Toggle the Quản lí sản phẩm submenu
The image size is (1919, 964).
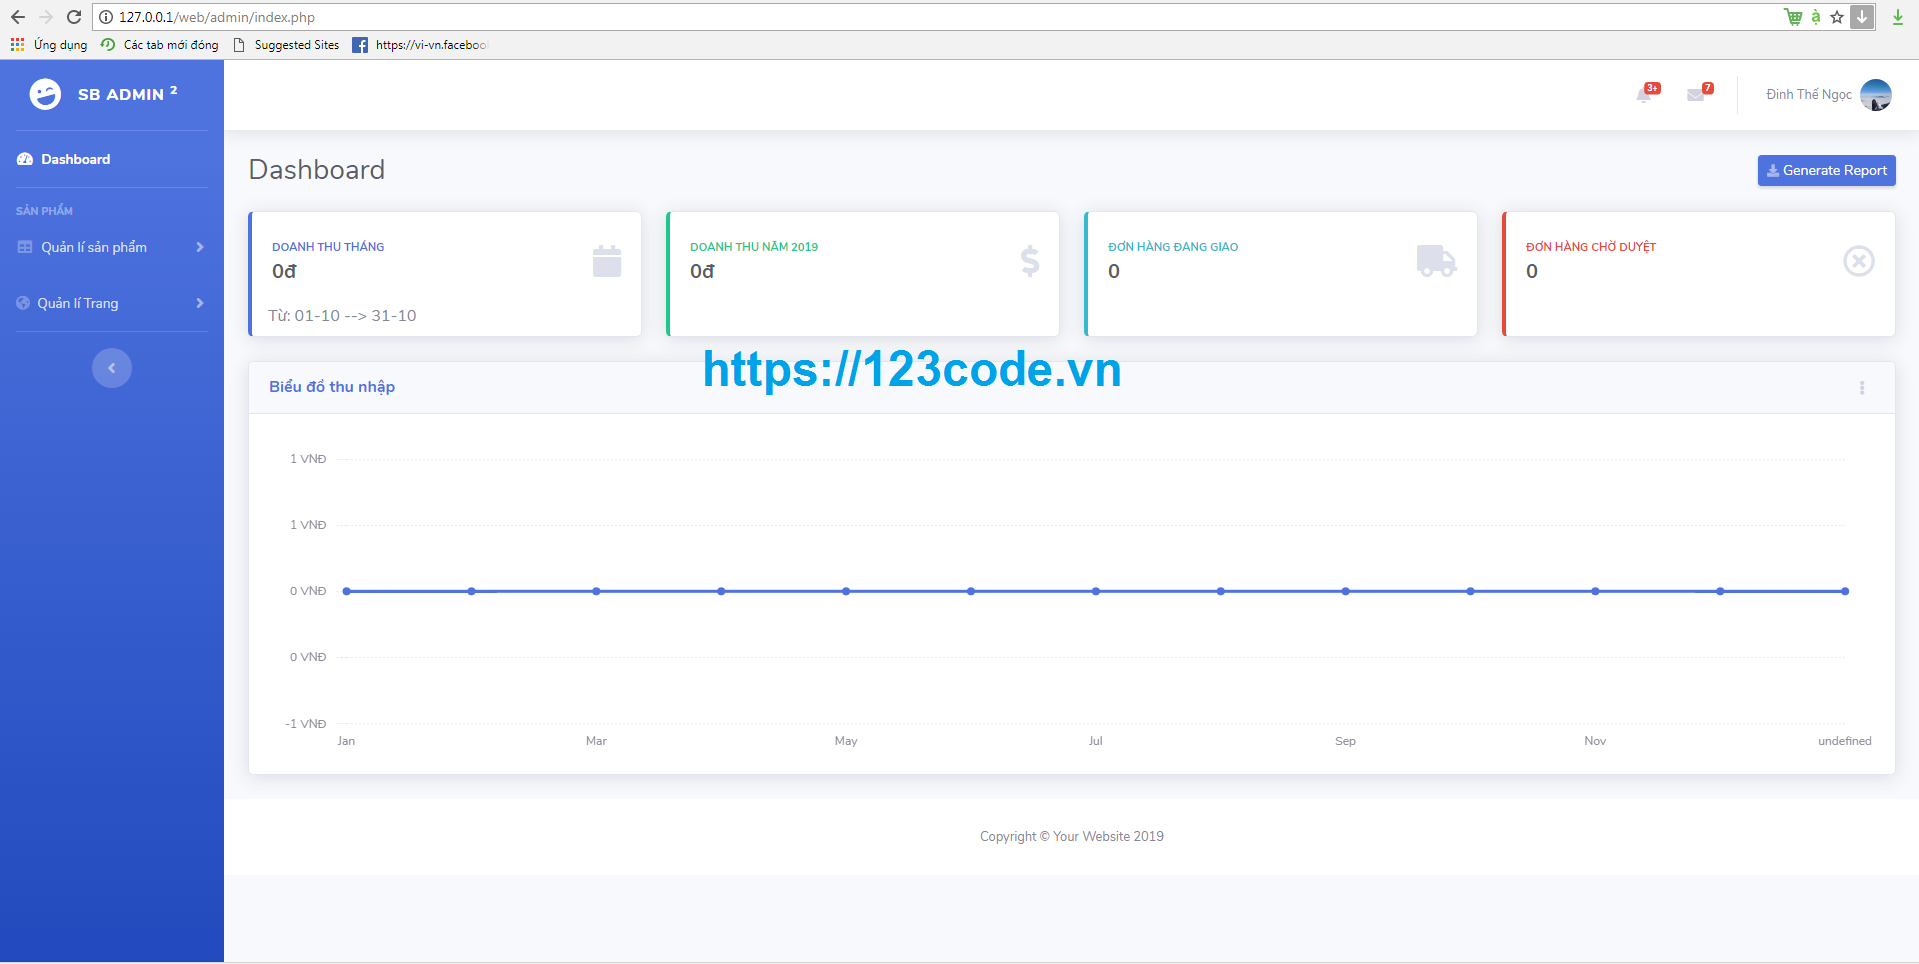[x=93, y=247]
